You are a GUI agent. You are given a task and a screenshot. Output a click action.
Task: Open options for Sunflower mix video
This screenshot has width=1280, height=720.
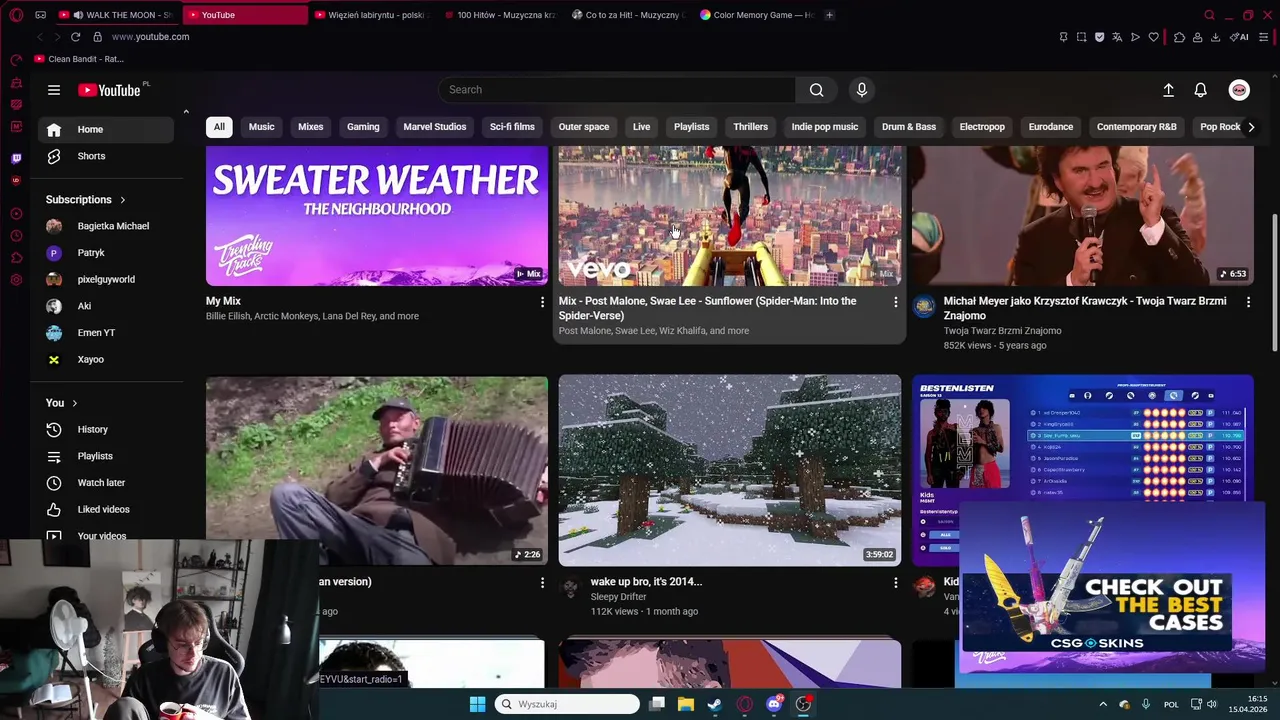point(895,302)
